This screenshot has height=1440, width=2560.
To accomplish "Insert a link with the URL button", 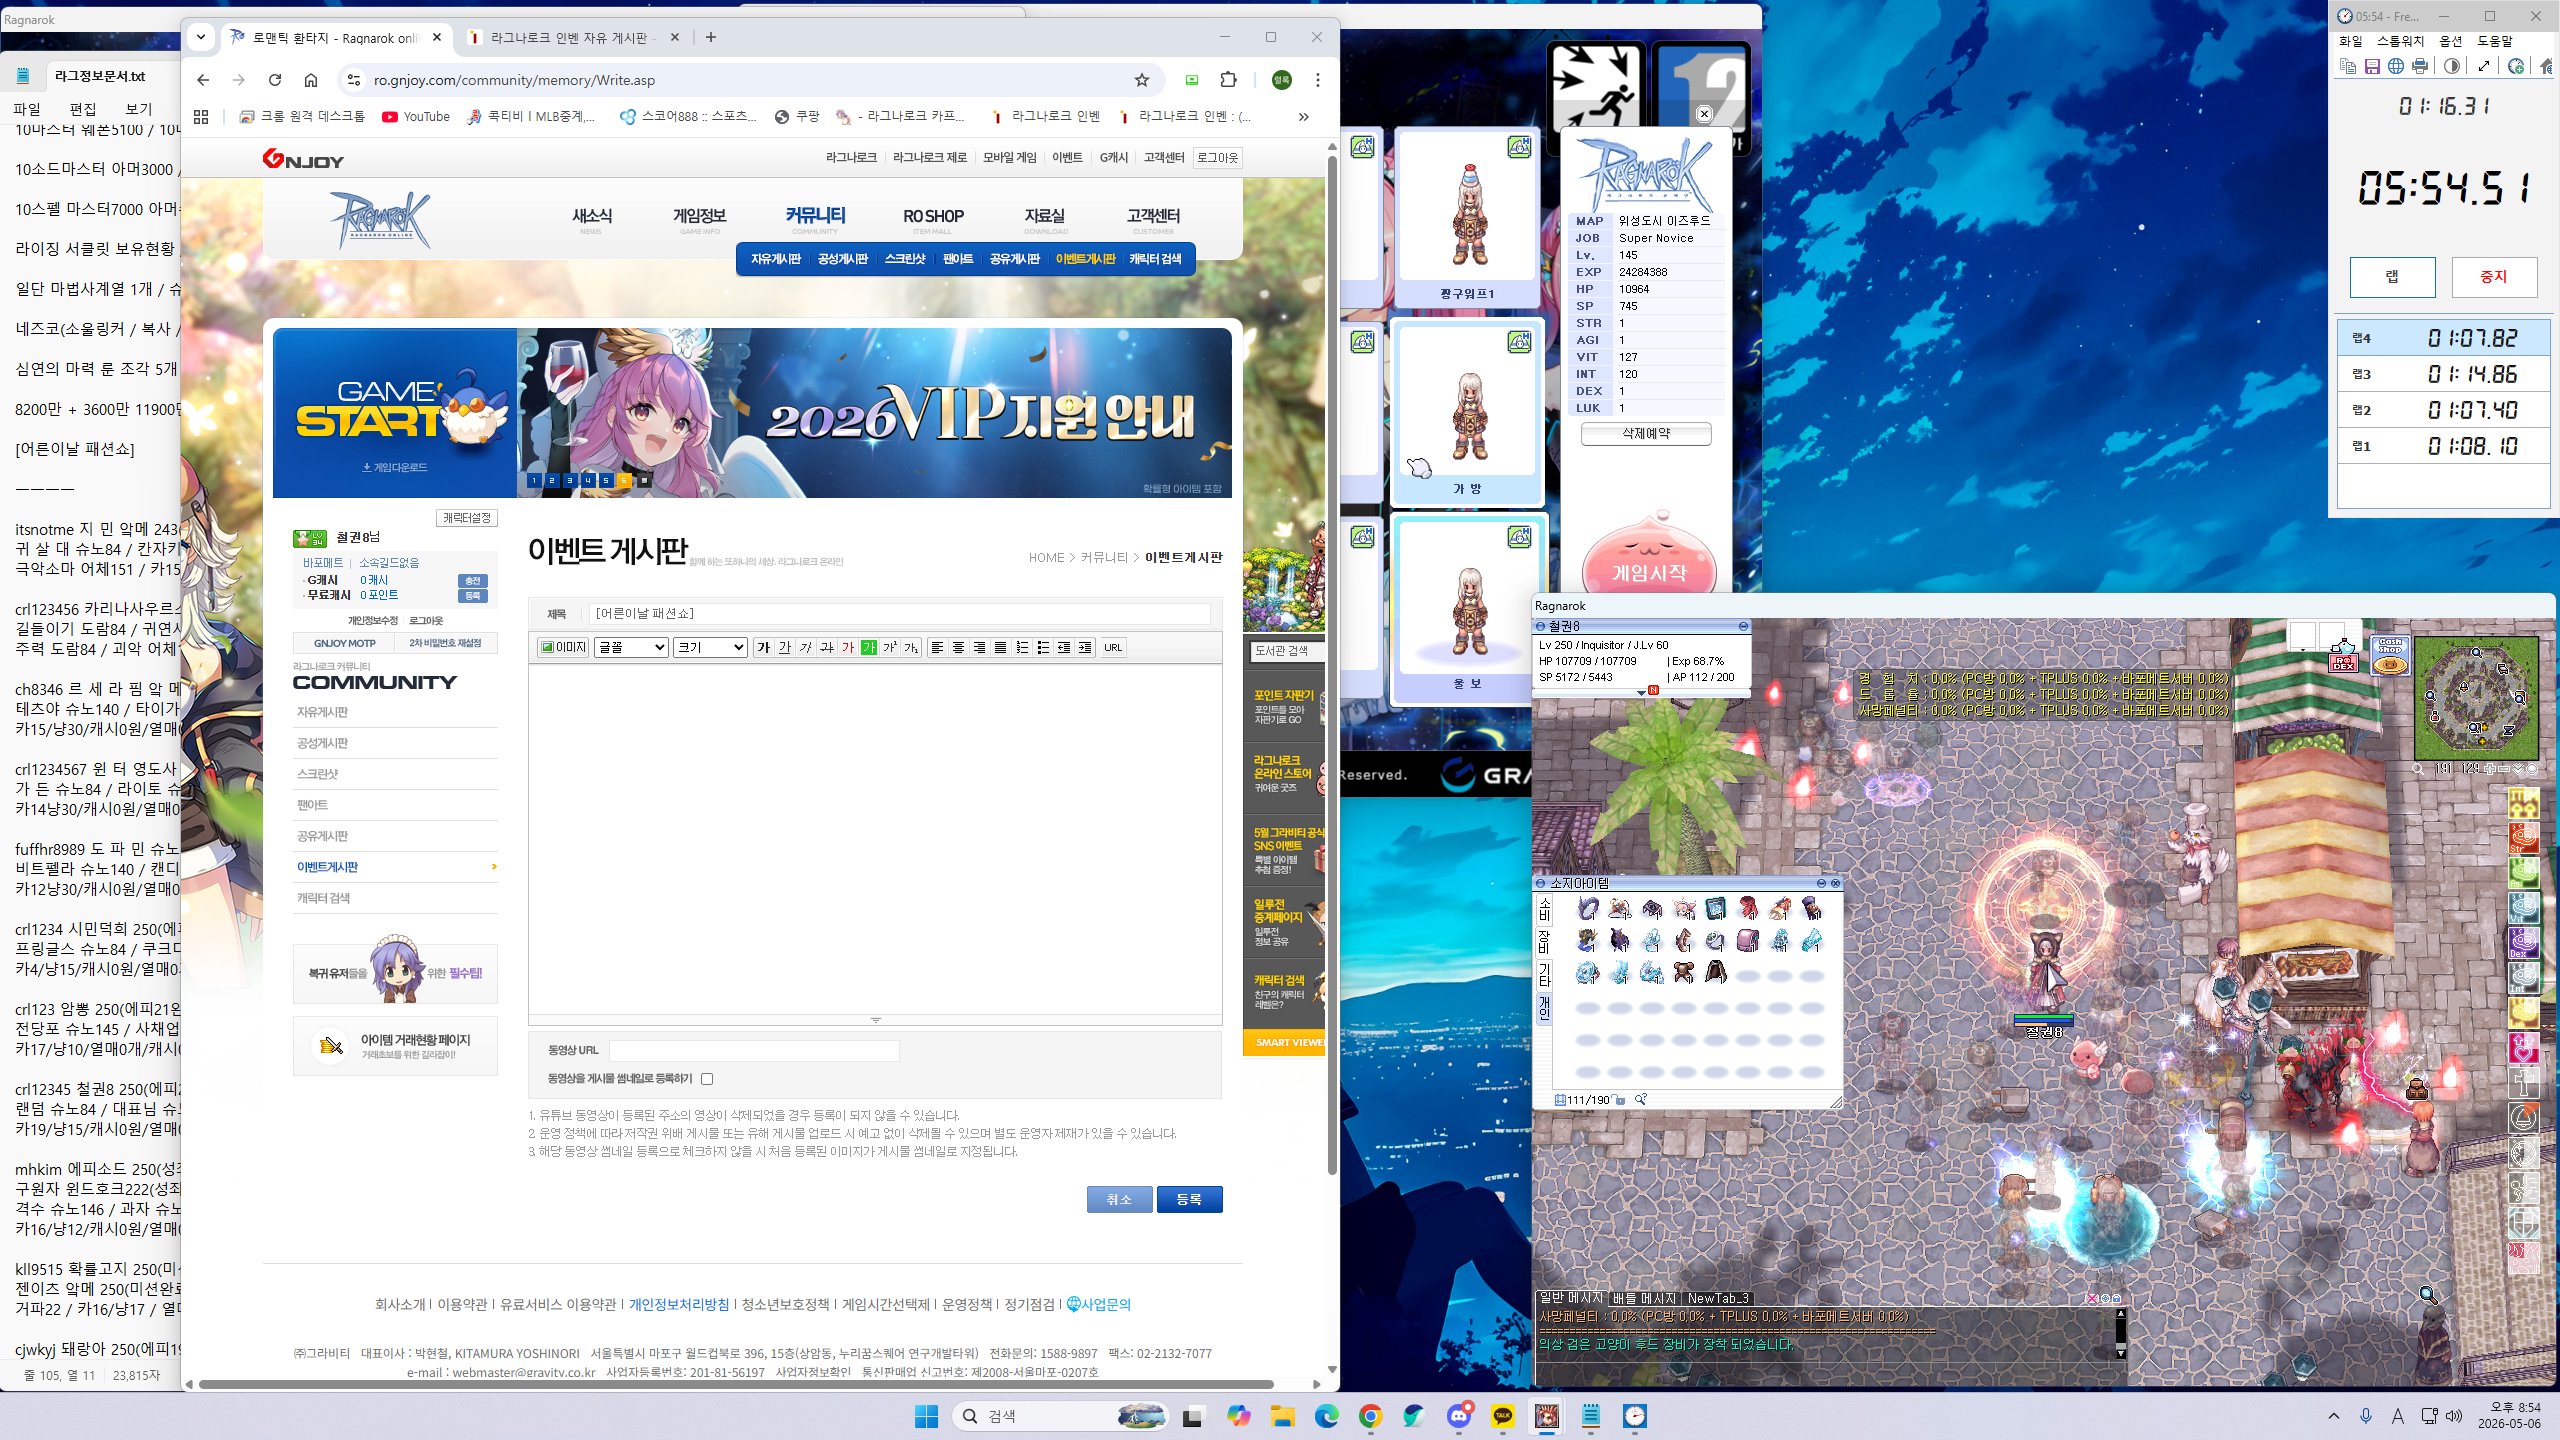I will point(1113,647).
